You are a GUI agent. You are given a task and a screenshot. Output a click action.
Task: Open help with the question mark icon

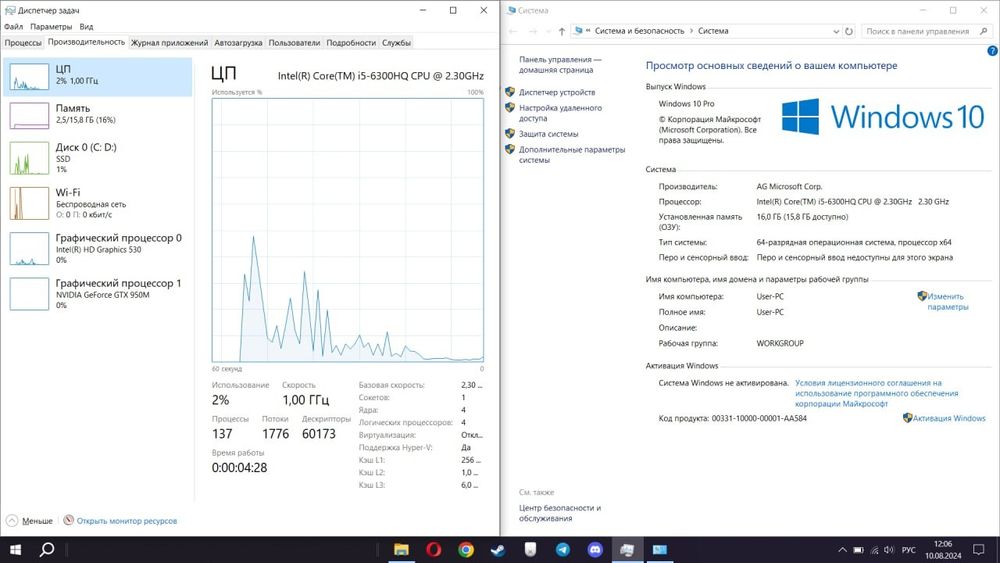pos(992,50)
